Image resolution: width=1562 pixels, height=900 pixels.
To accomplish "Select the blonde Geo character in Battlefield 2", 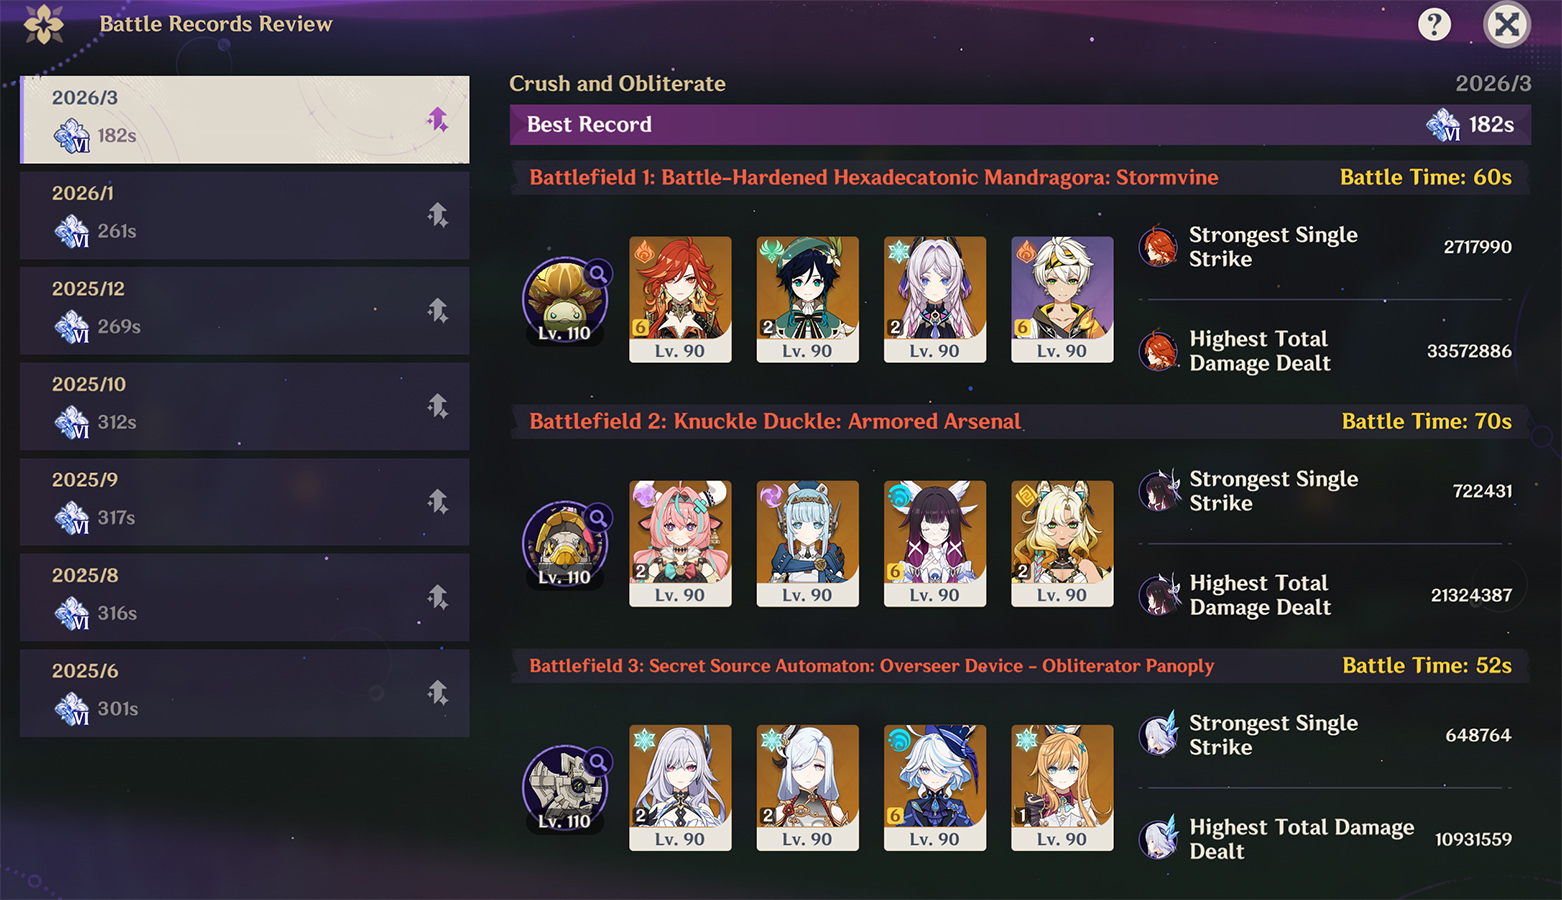I will (1062, 543).
